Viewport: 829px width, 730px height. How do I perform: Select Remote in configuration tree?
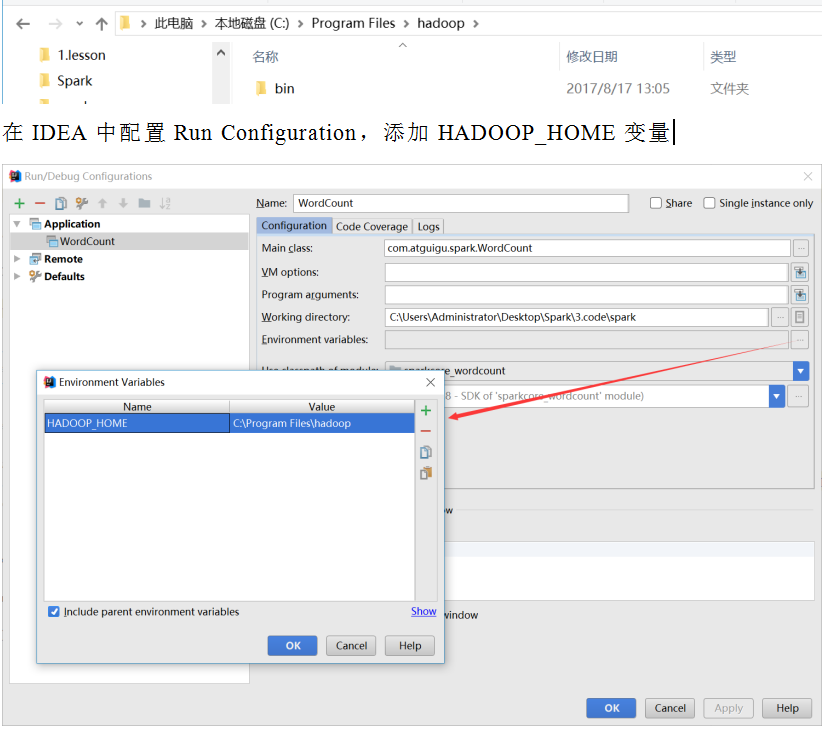pyautogui.click(x=63, y=259)
